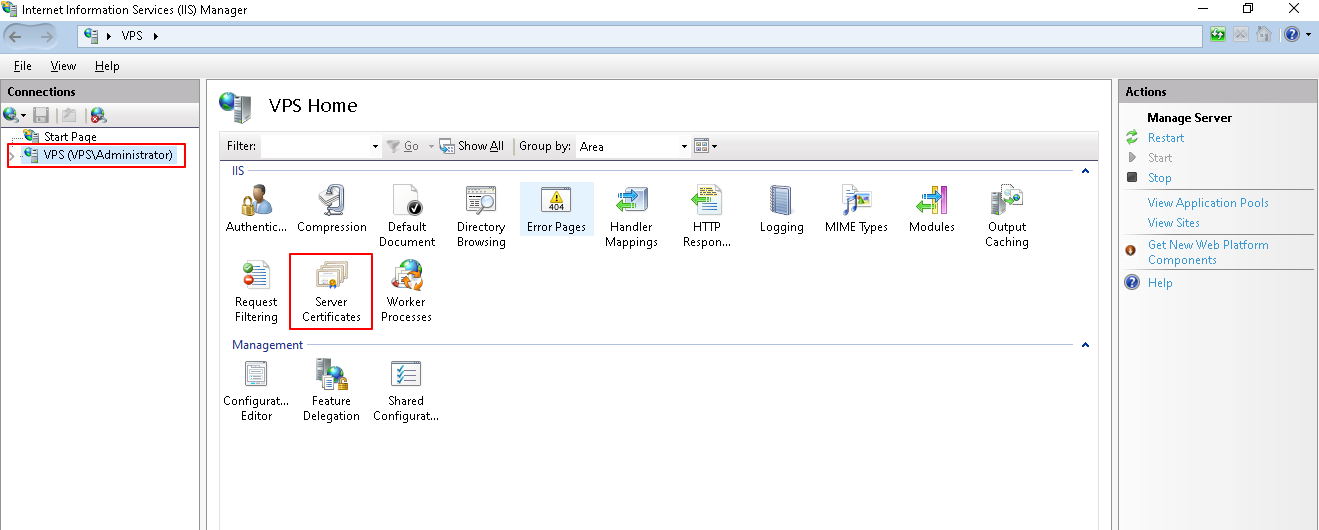Open the Compression feature
The image size is (1319, 530).
[332, 209]
